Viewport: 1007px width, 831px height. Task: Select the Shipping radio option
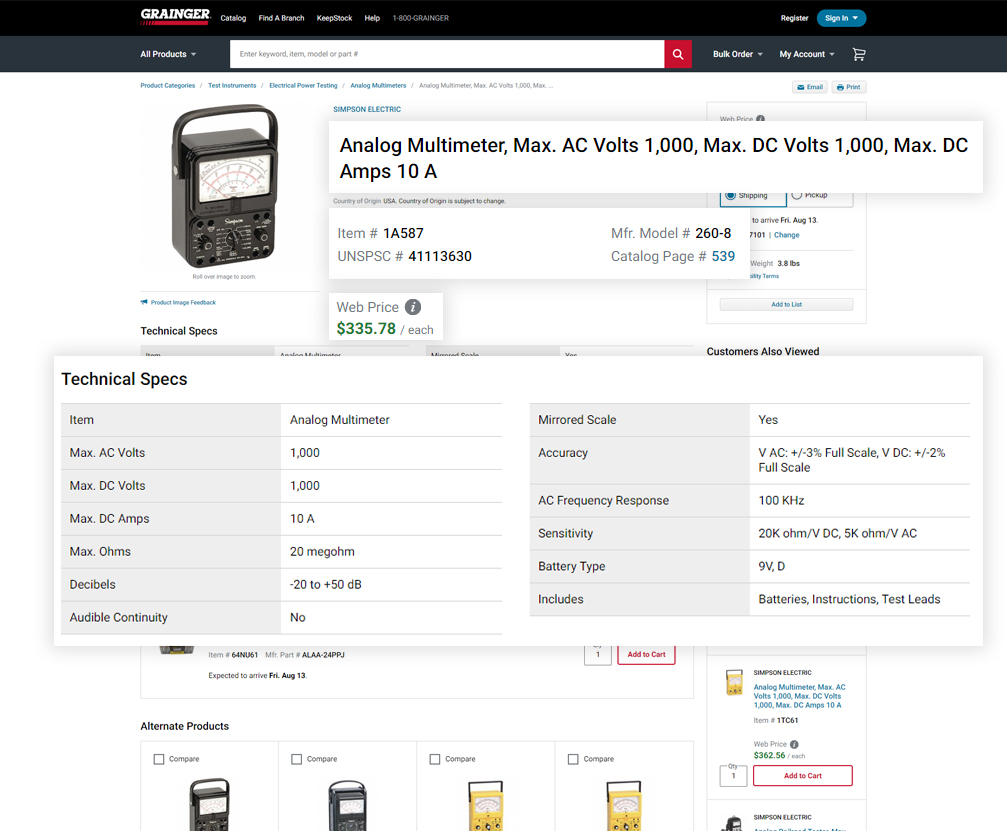pos(731,195)
